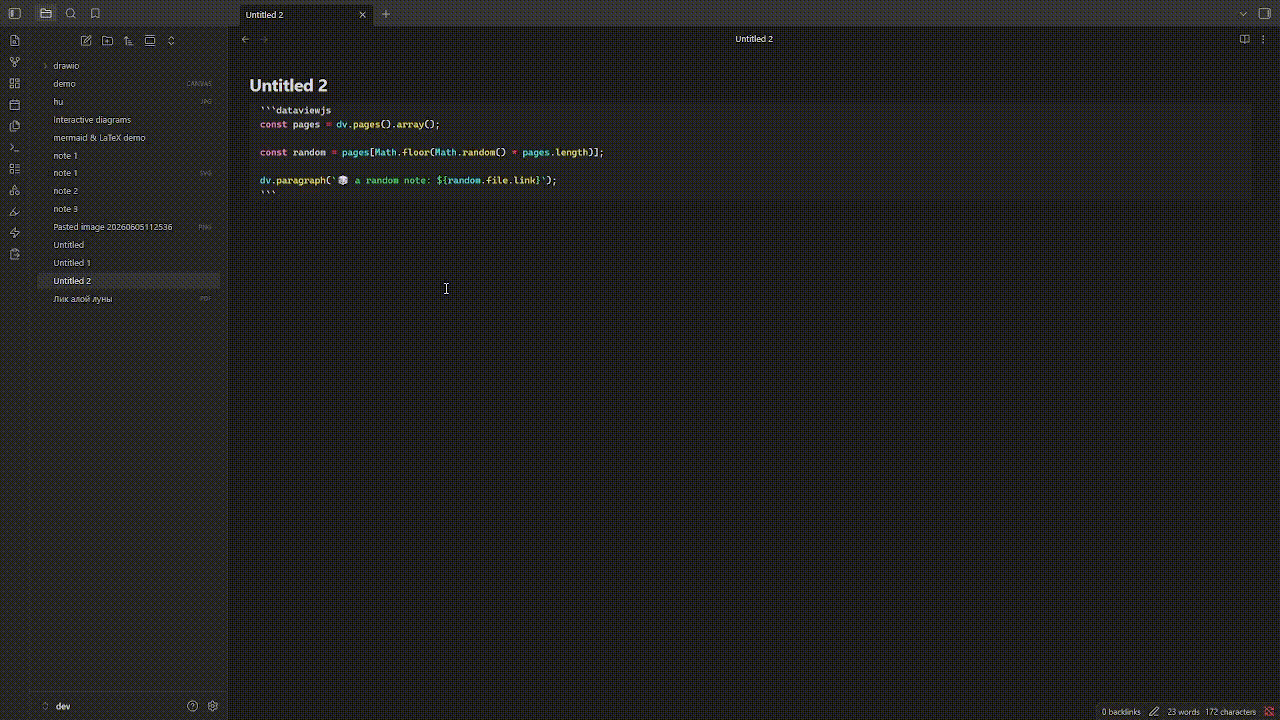Click the shapes ribbon icon
This screenshot has height=720, width=1280.
point(14,190)
